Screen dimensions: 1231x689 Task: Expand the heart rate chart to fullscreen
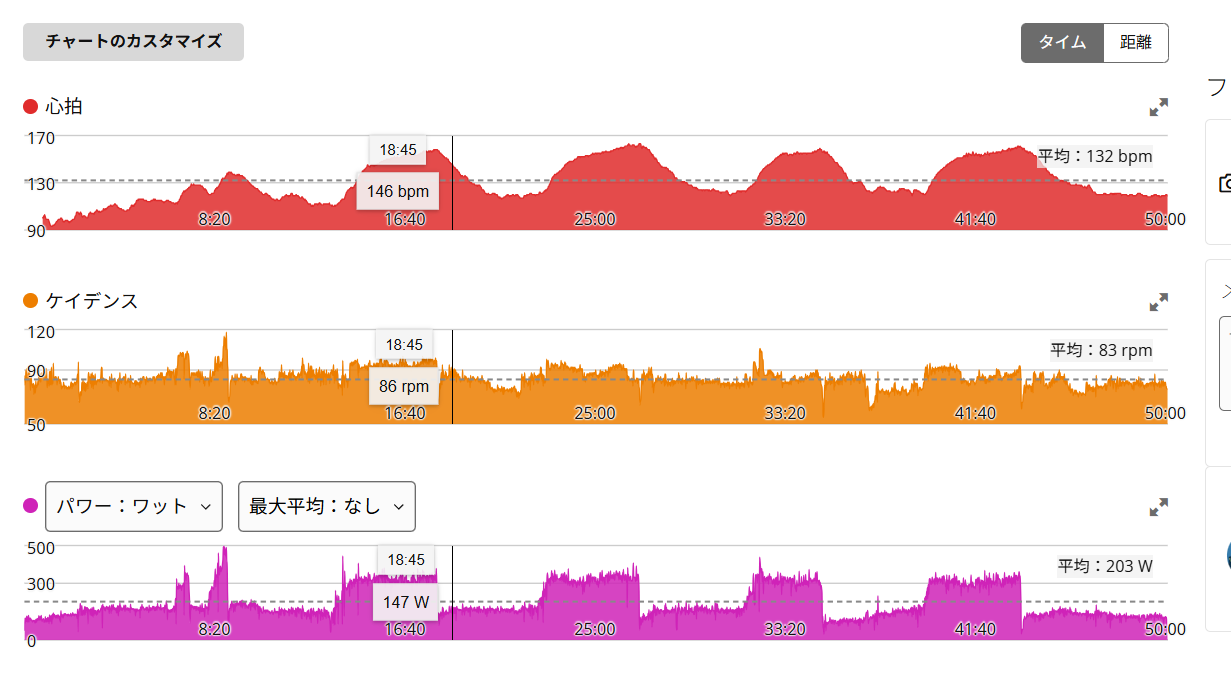[x=1158, y=107]
